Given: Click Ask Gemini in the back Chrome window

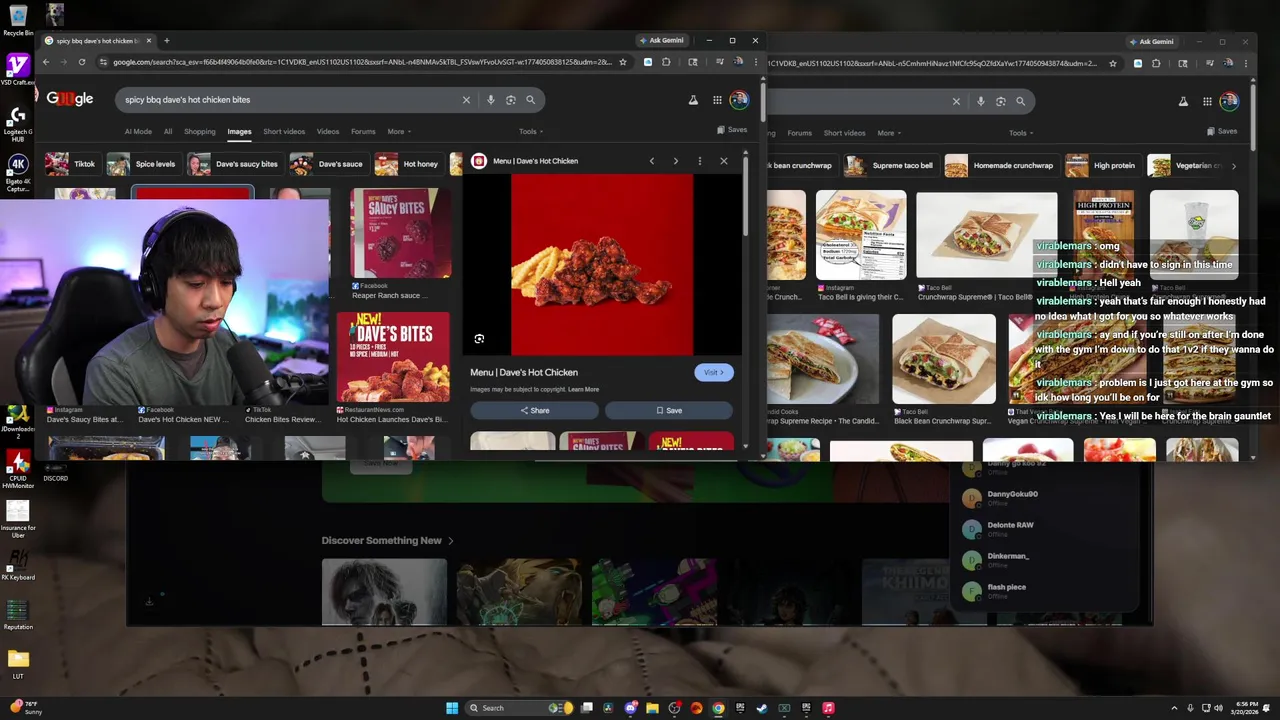Looking at the screenshot, I should pos(1151,42).
